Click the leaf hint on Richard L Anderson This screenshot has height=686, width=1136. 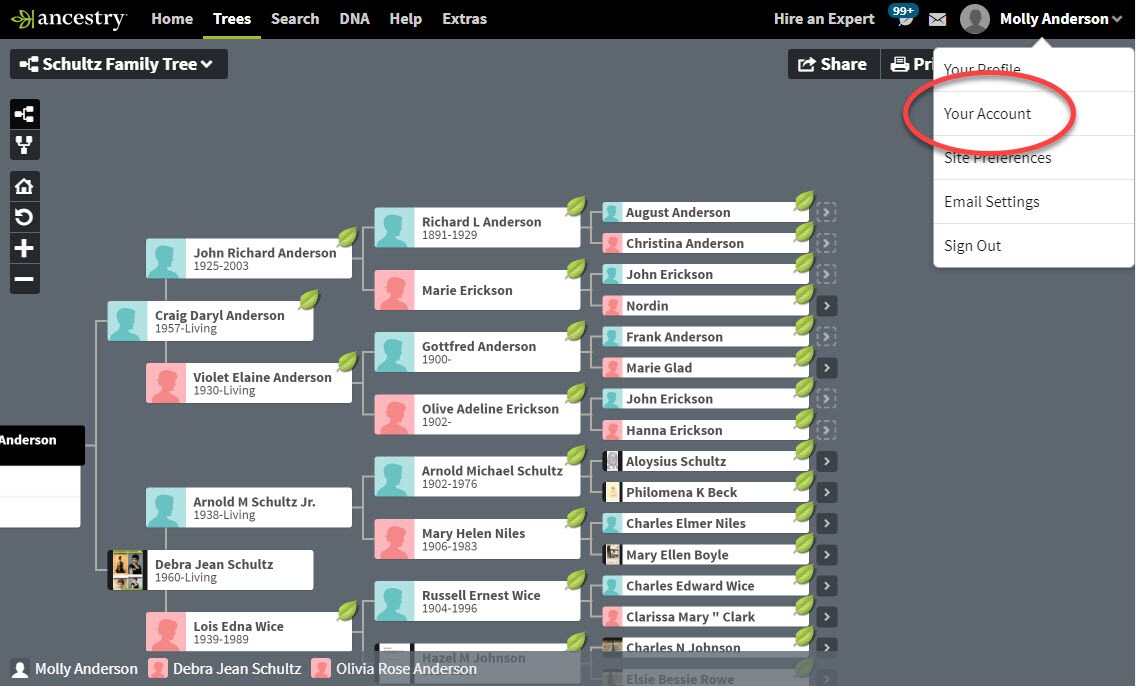pos(576,206)
